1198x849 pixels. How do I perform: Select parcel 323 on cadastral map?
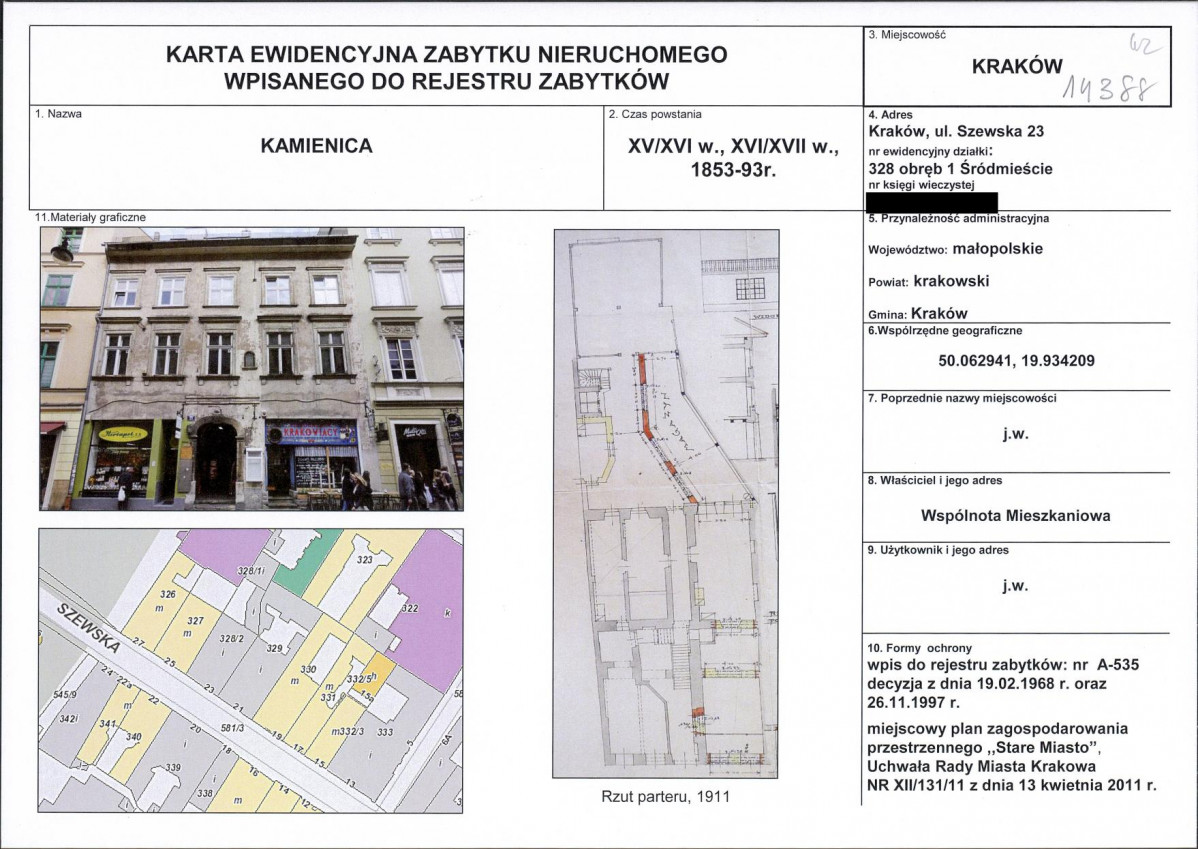(x=364, y=560)
